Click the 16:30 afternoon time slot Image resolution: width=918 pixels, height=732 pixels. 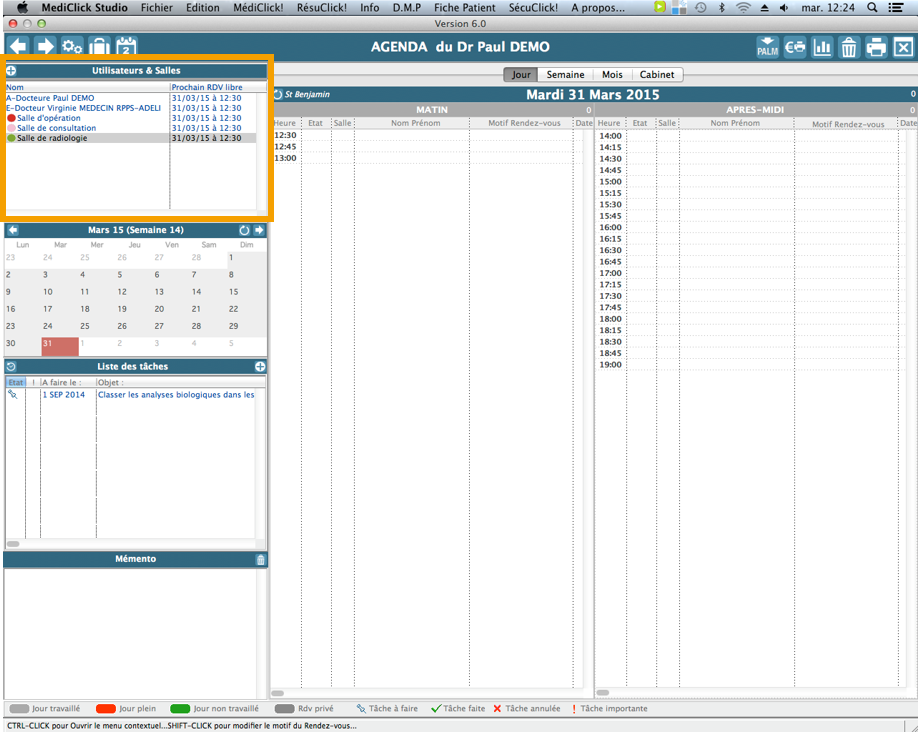coord(753,250)
